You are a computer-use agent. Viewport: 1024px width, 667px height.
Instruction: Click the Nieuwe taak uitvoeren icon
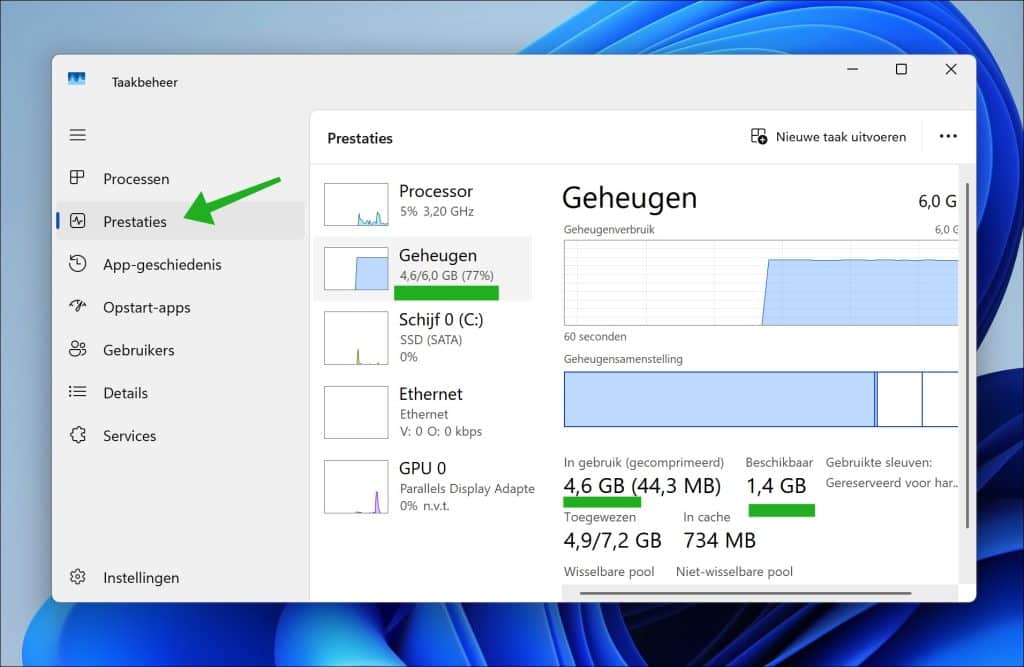click(759, 136)
